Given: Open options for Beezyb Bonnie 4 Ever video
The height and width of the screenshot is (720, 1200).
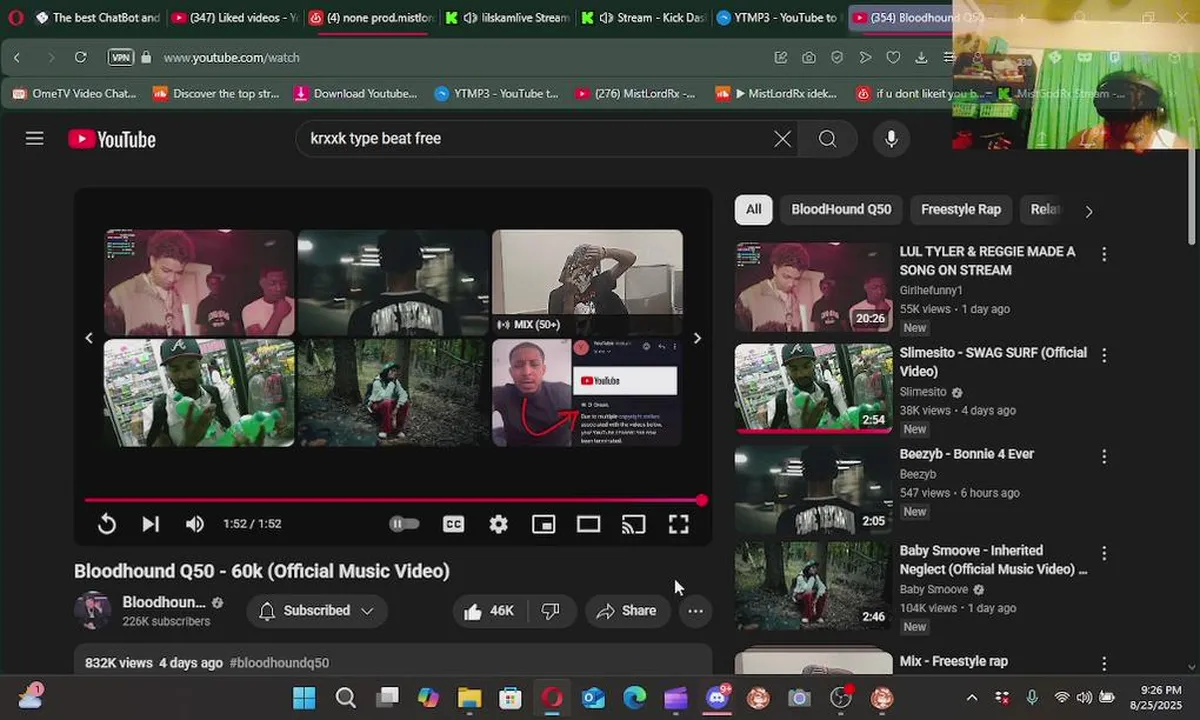Looking at the screenshot, I should click(x=1104, y=456).
